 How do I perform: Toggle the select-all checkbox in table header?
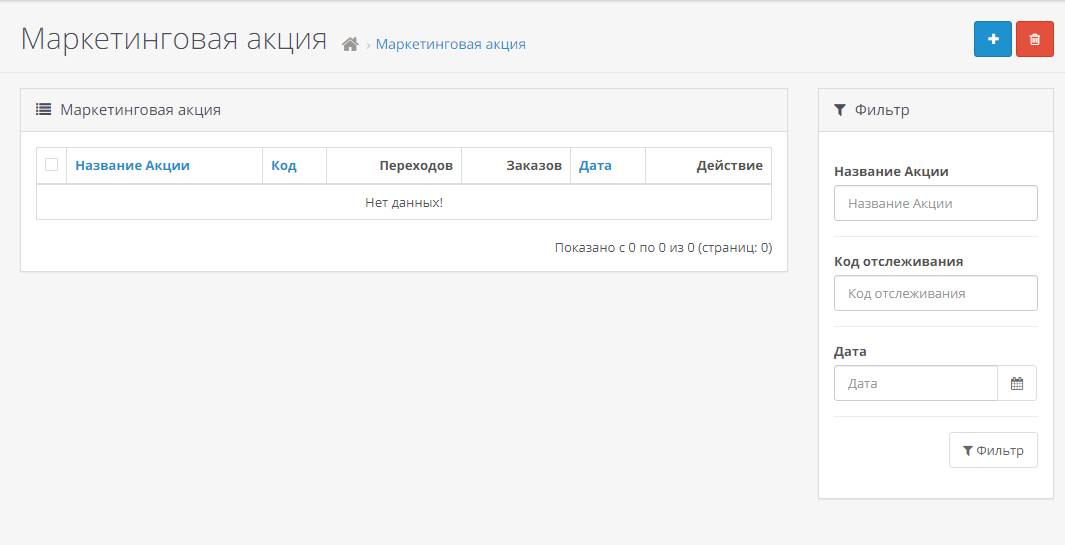pyautogui.click(x=51, y=165)
